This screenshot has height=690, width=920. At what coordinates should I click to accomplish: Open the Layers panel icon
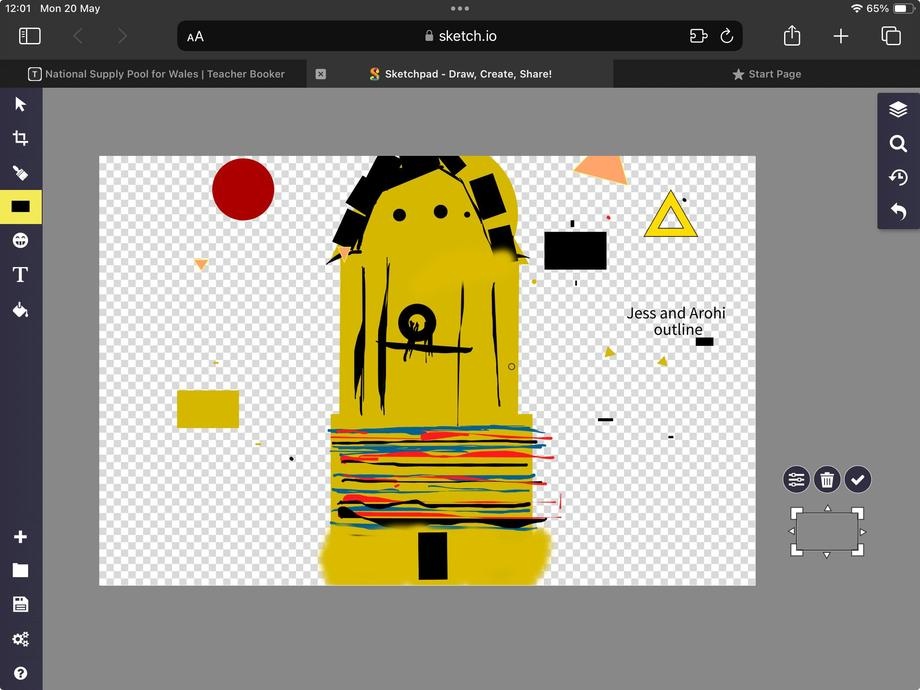pos(898,110)
